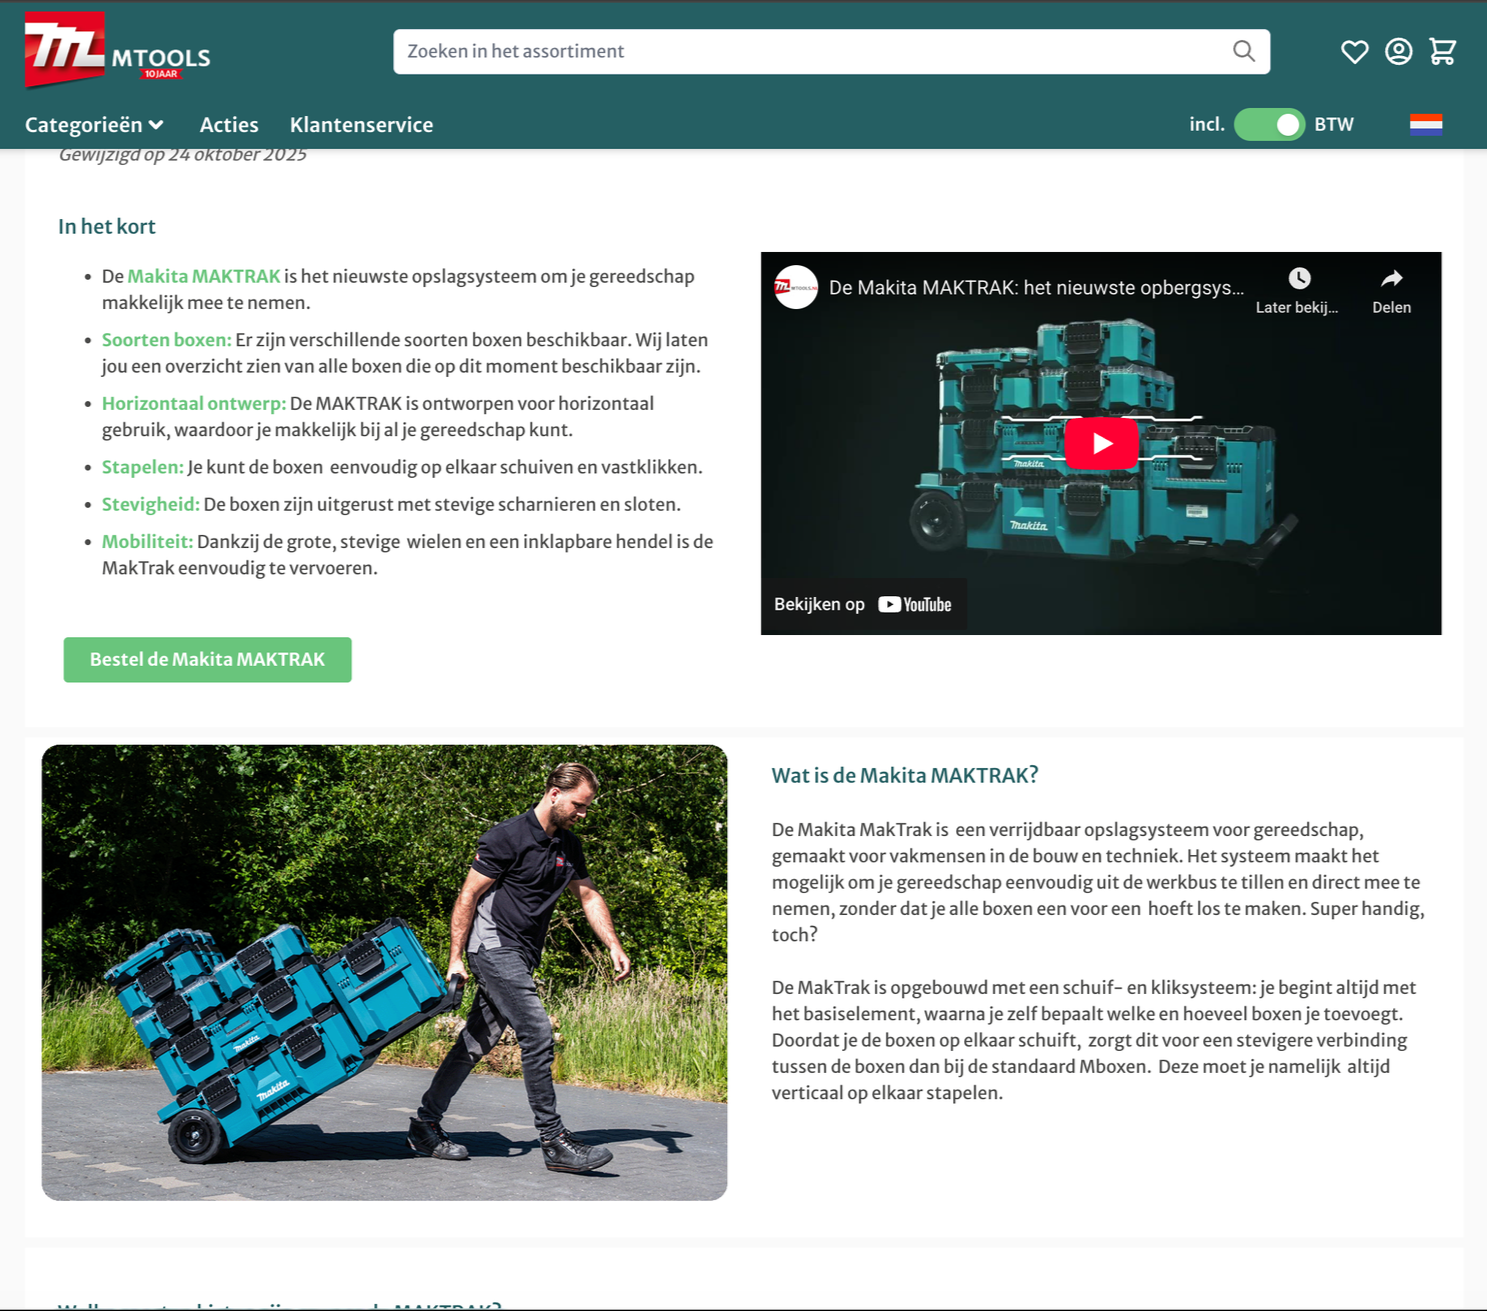Click the Soorten boxen: label
Screen dimensions: 1487x1311
(166, 340)
